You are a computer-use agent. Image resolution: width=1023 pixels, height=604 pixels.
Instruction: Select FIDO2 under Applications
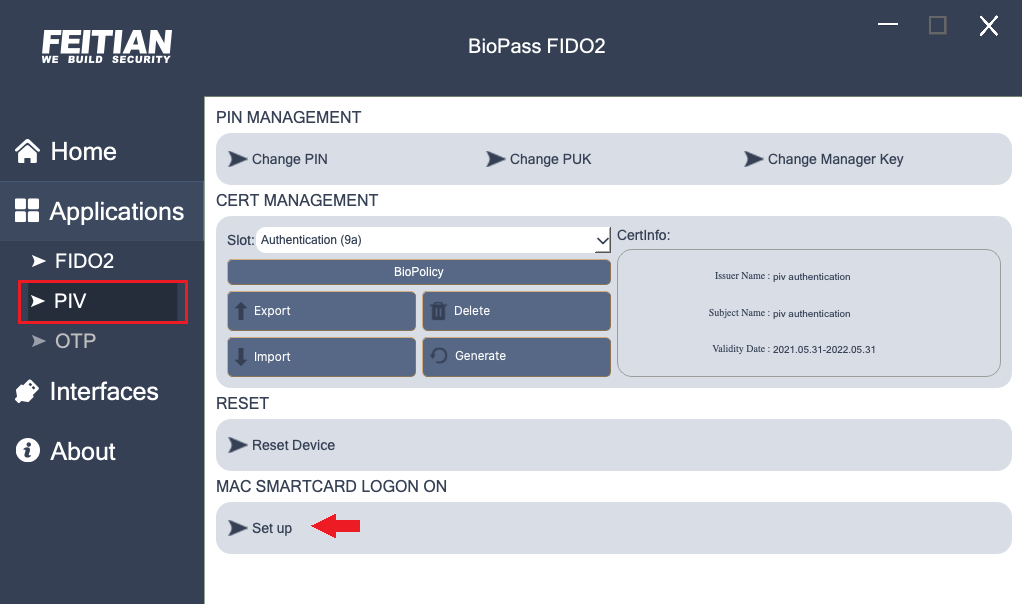84,261
